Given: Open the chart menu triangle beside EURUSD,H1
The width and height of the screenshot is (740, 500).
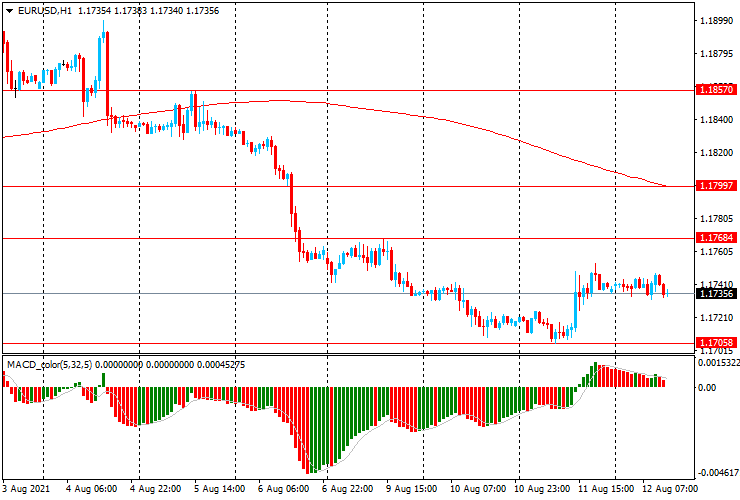Looking at the screenshot, I should 9,11.
